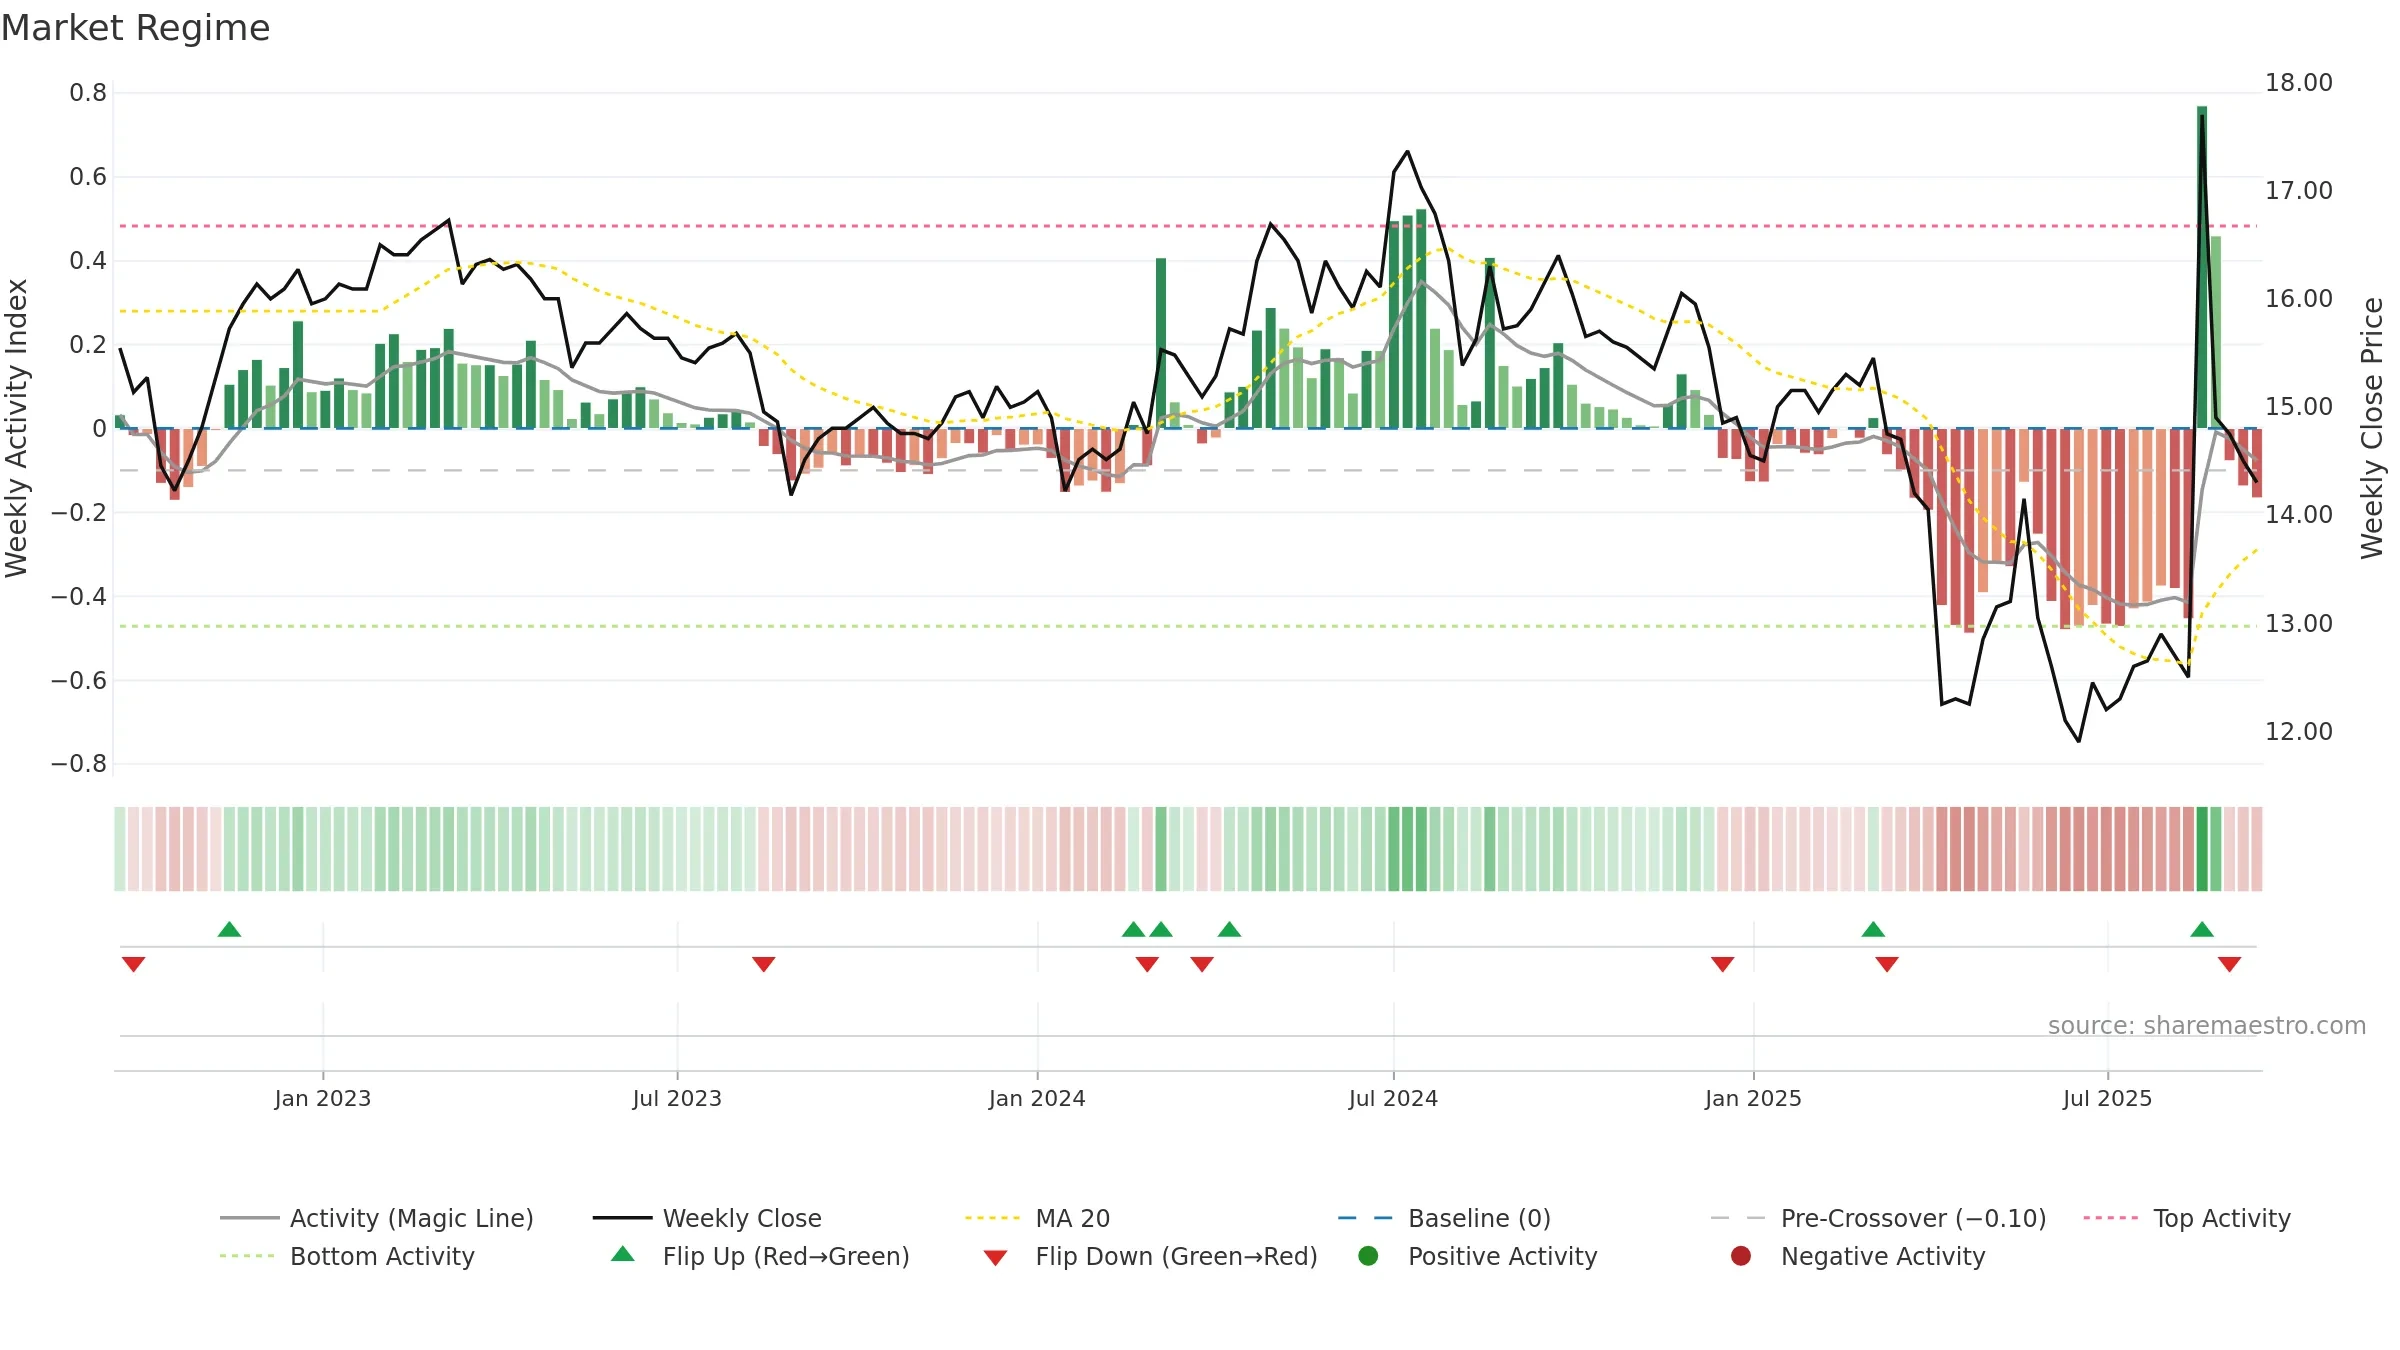Click the tallest green activity bar in August 2025

pos(2202,267)
